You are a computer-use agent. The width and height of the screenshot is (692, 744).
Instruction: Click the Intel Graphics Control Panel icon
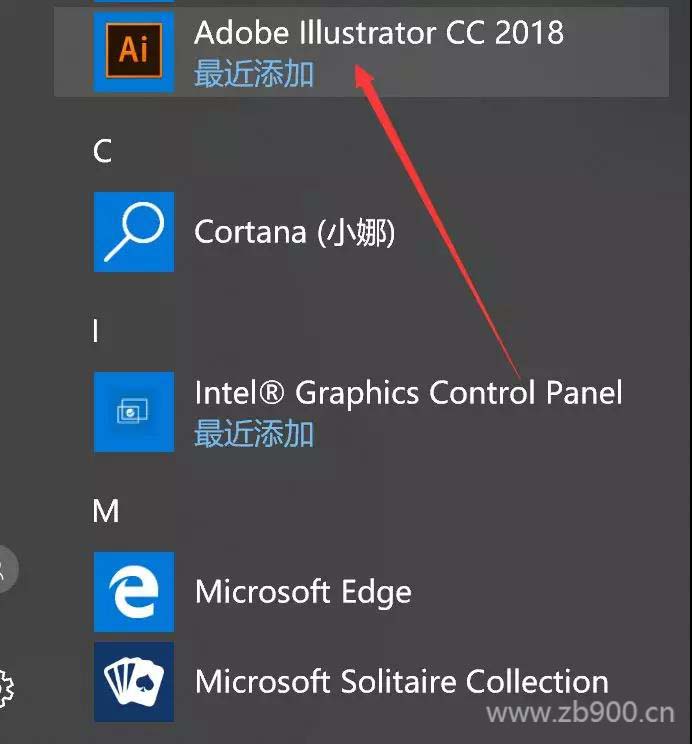tap(133, 411)
